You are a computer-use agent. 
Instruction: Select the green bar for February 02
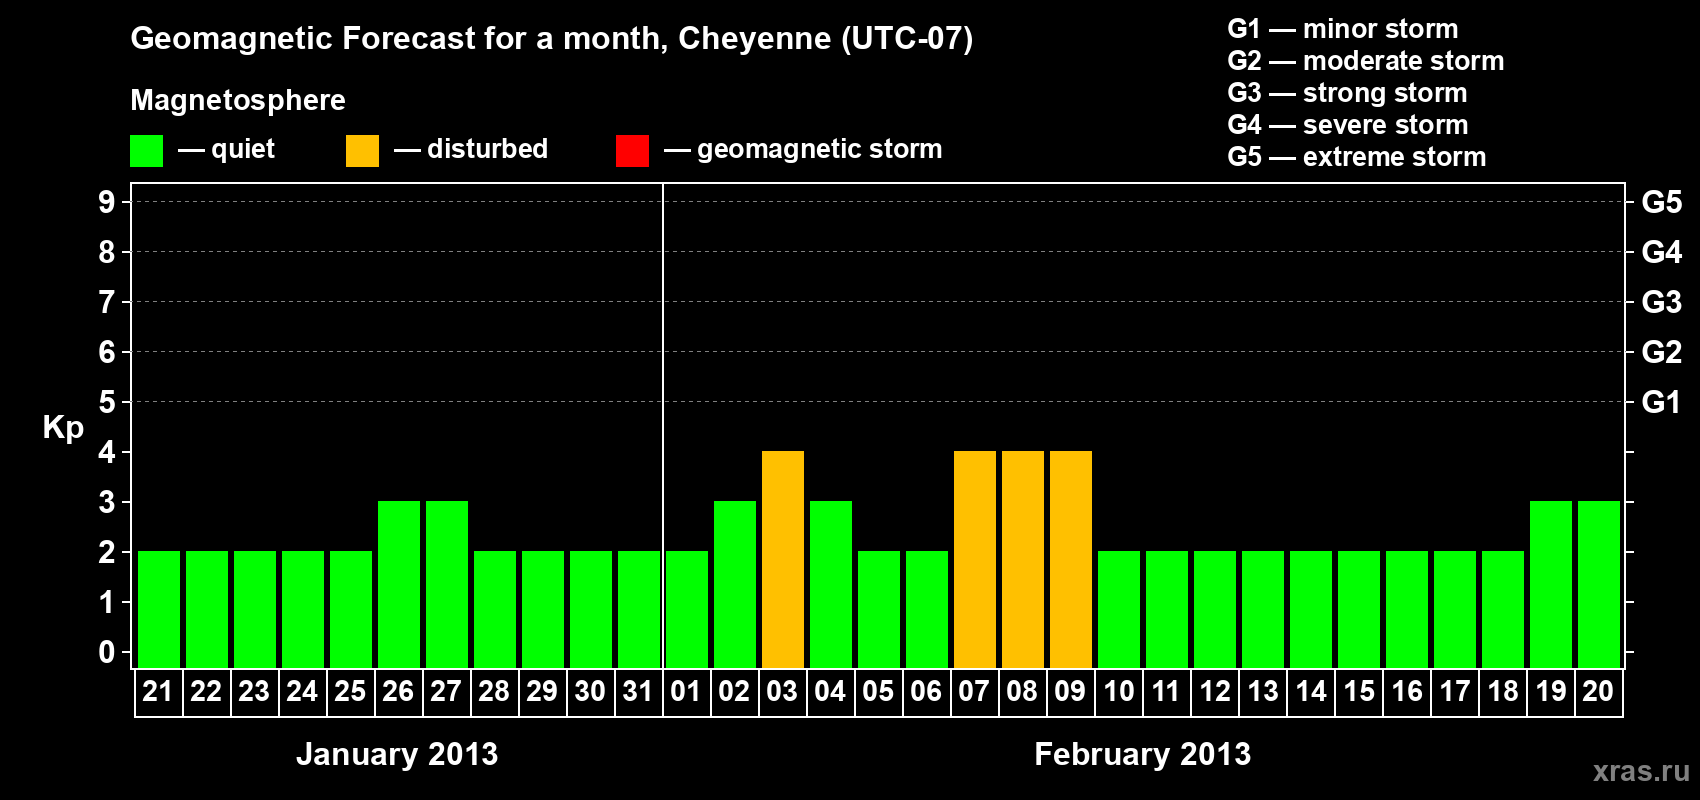pyautogui.click(x=735, y=585)
